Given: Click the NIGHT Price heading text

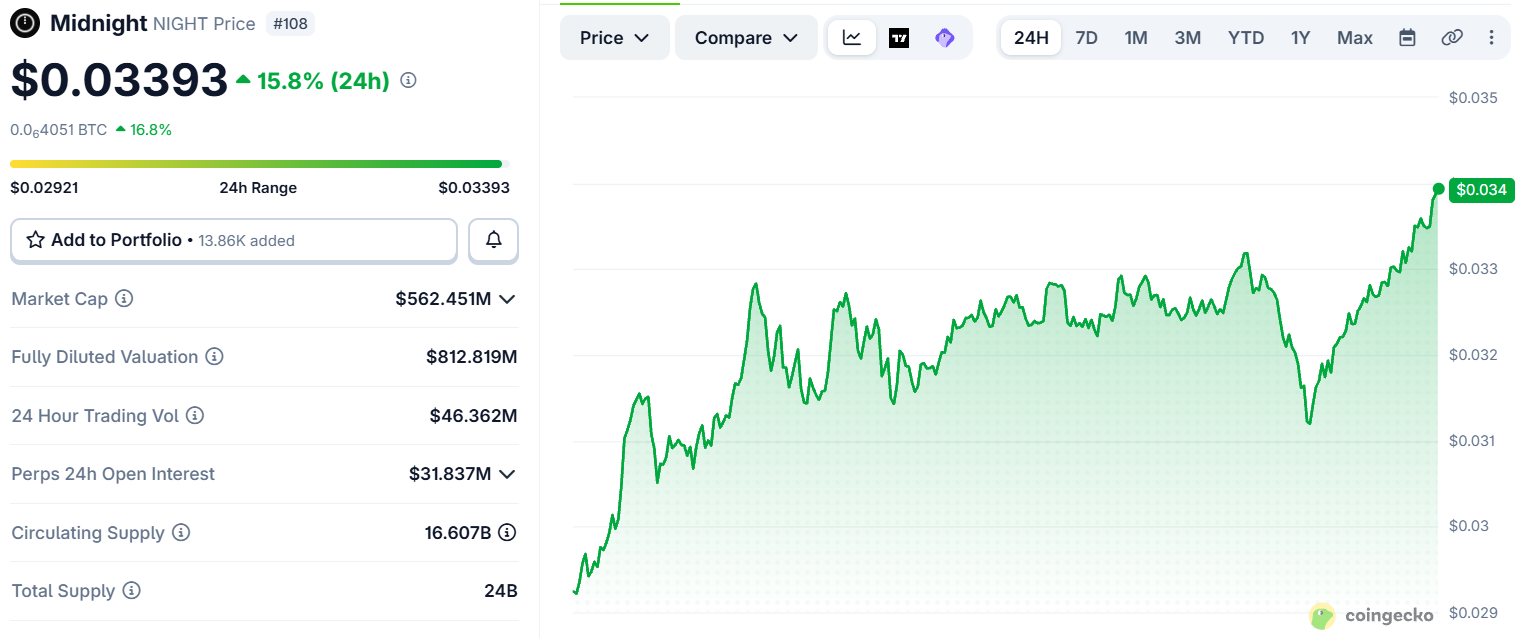Looking at the screenshot, I should coord(205,23).
